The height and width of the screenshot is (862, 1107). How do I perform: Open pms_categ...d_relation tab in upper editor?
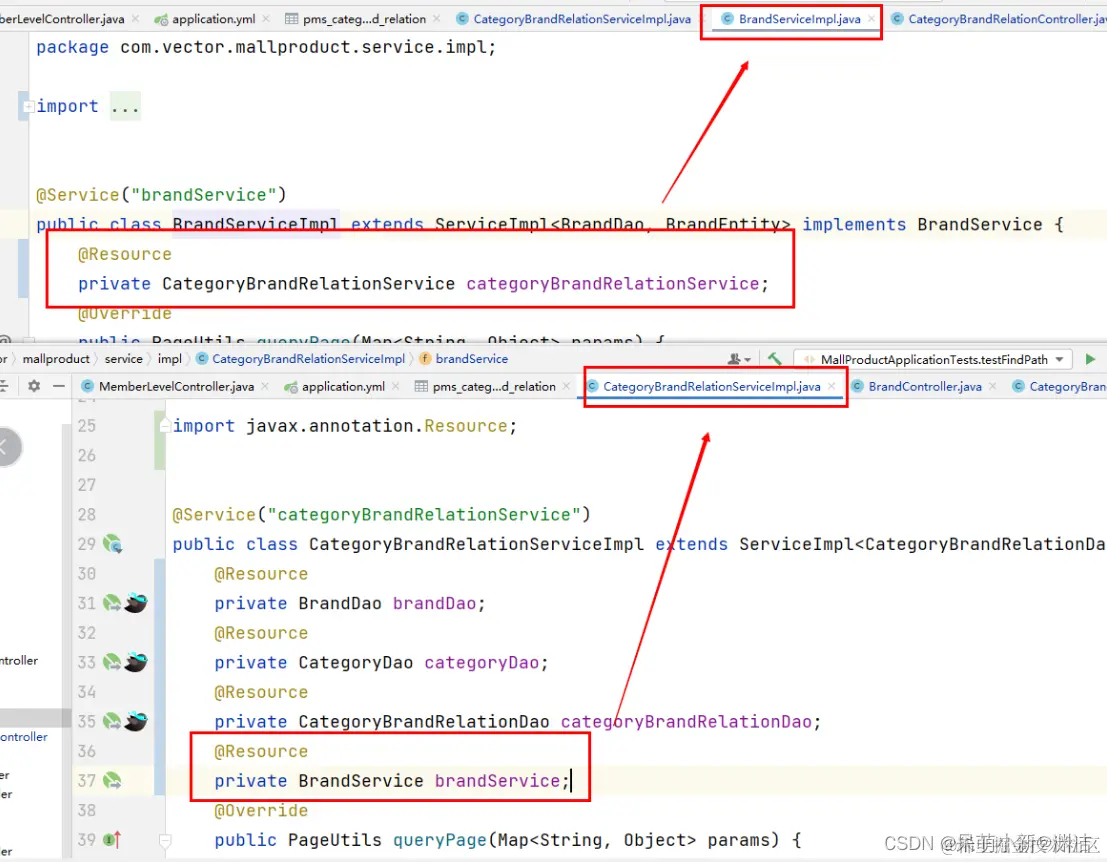(x=364, y=19)
